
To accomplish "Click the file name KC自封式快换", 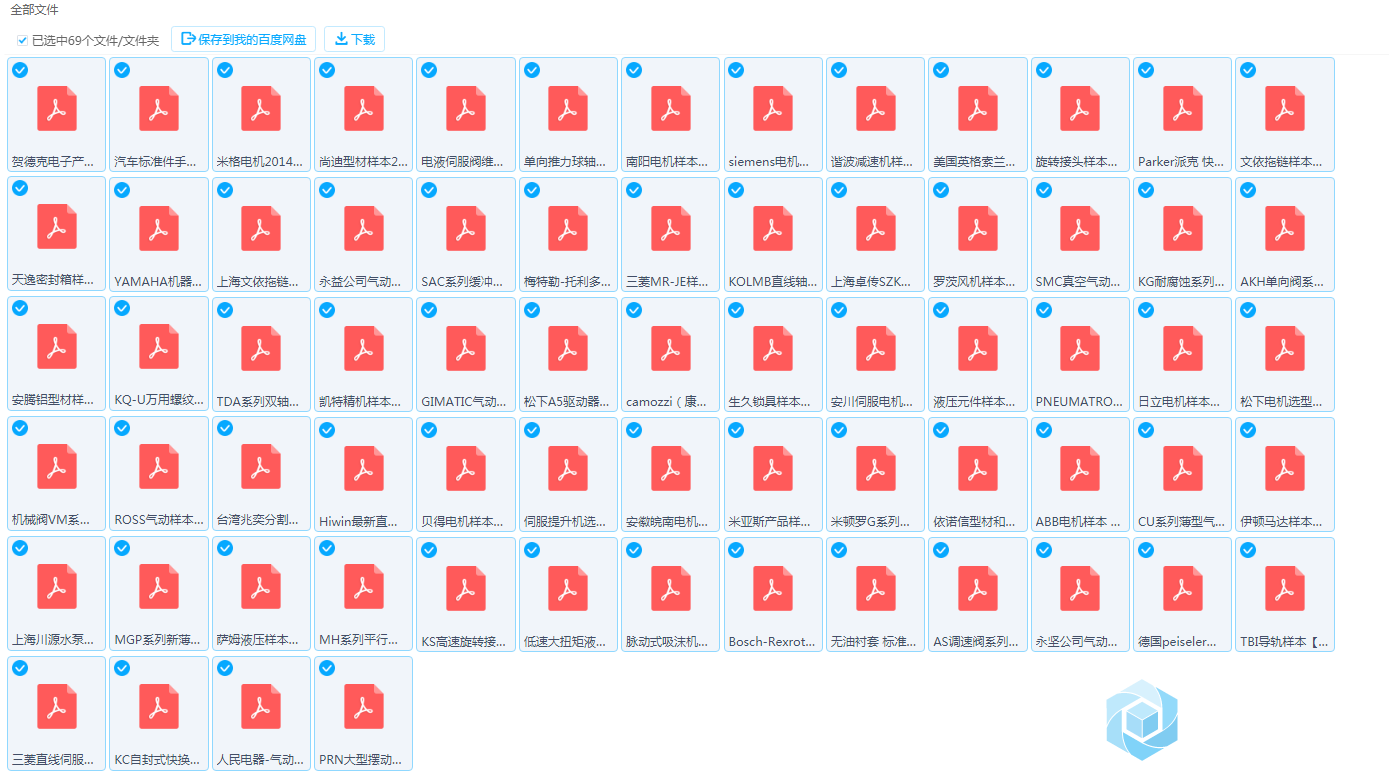I will [159, 759].
